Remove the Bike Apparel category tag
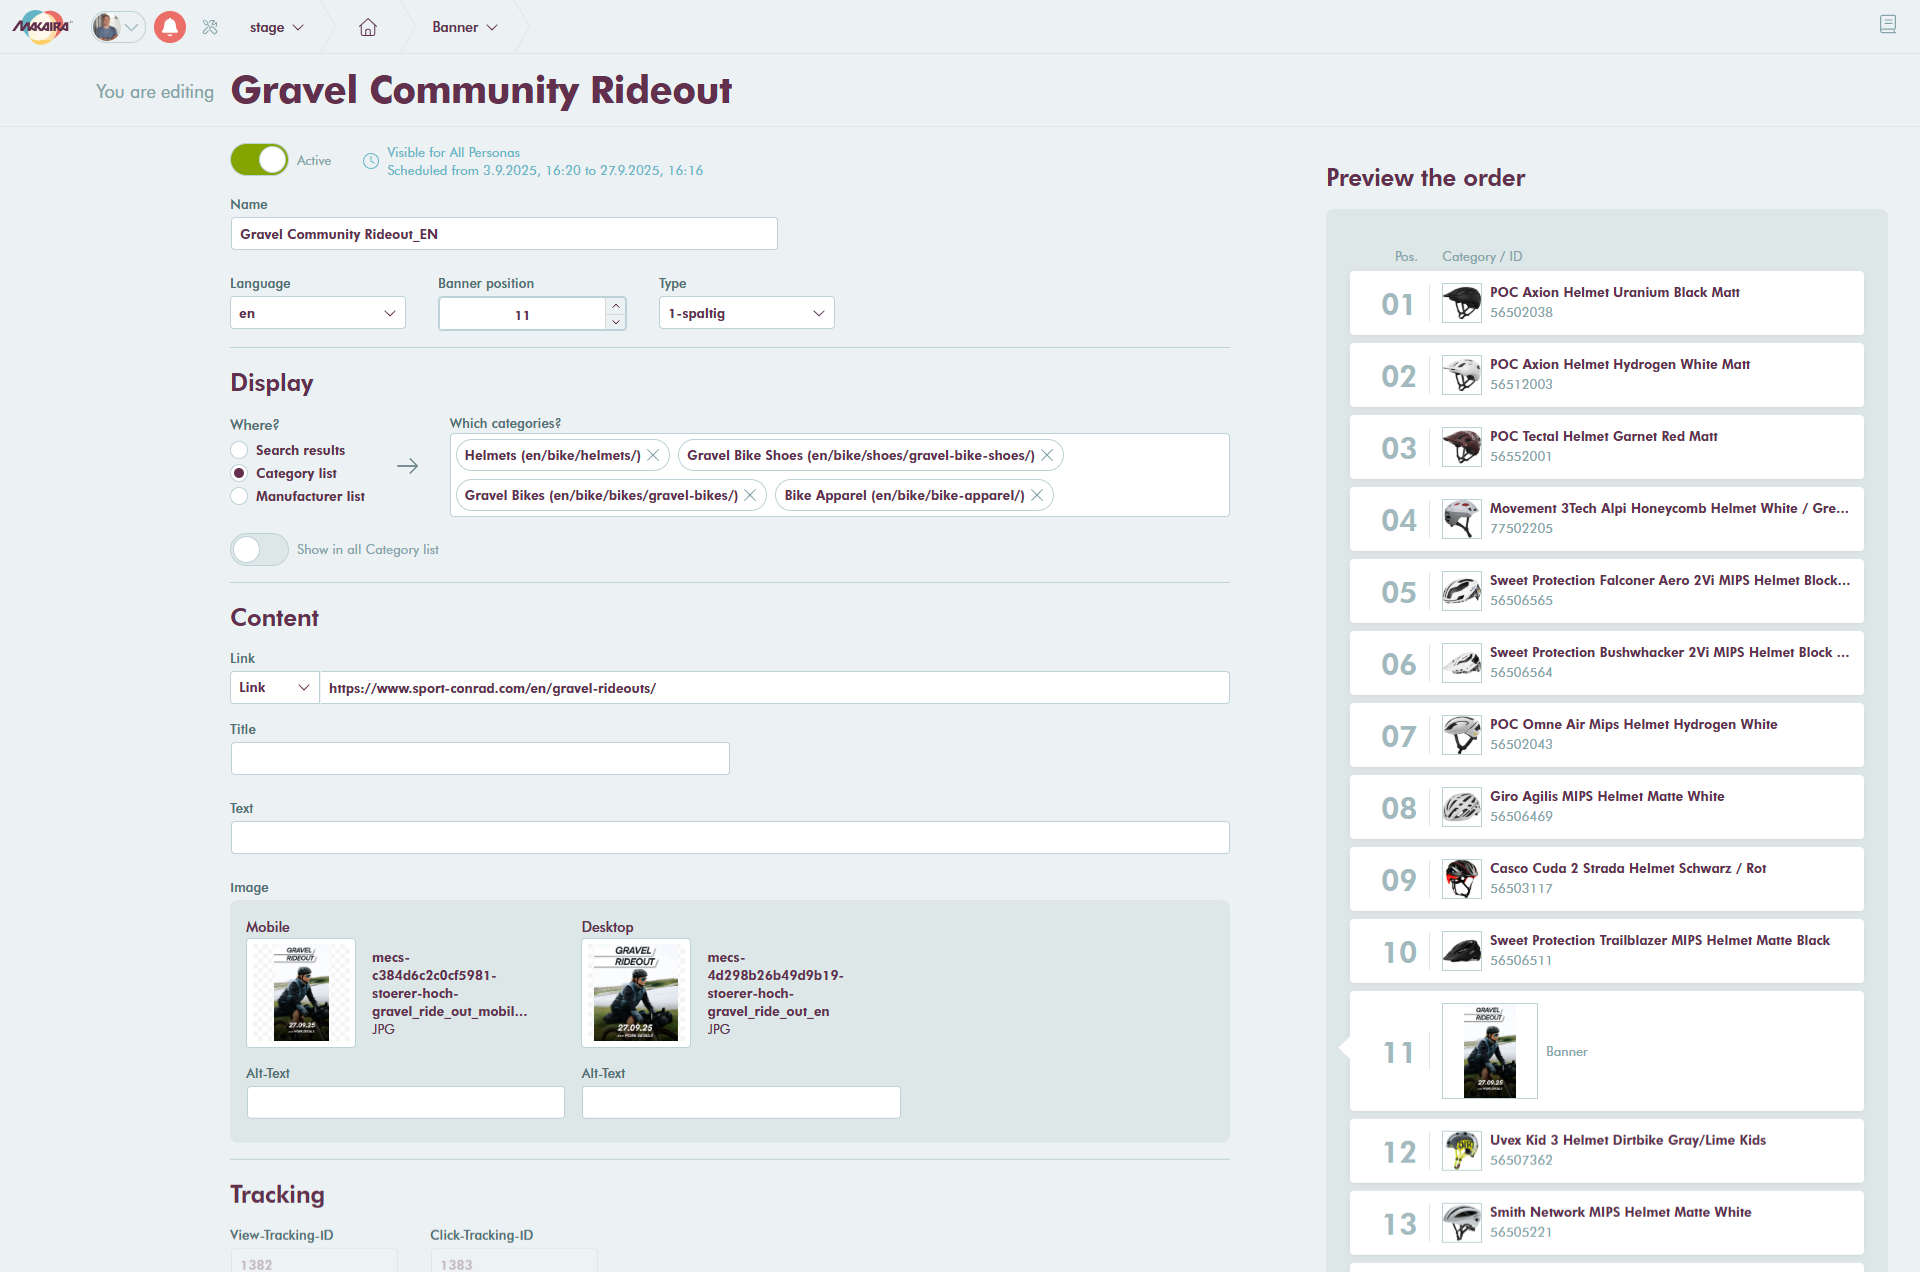 [1037, 495]
